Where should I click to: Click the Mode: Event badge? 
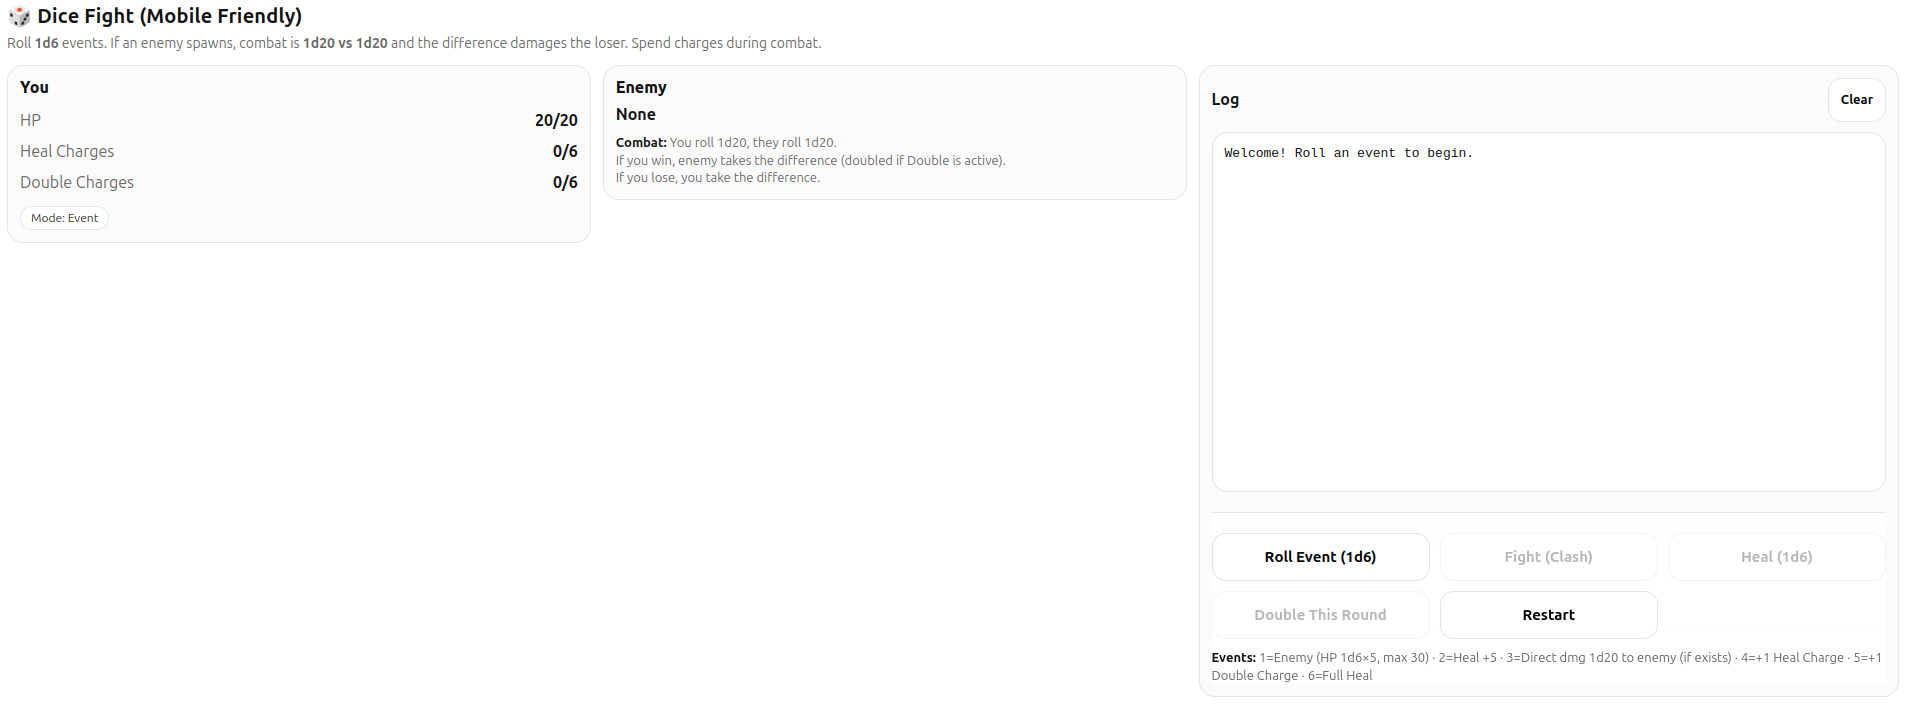click(x=64, y=218)
